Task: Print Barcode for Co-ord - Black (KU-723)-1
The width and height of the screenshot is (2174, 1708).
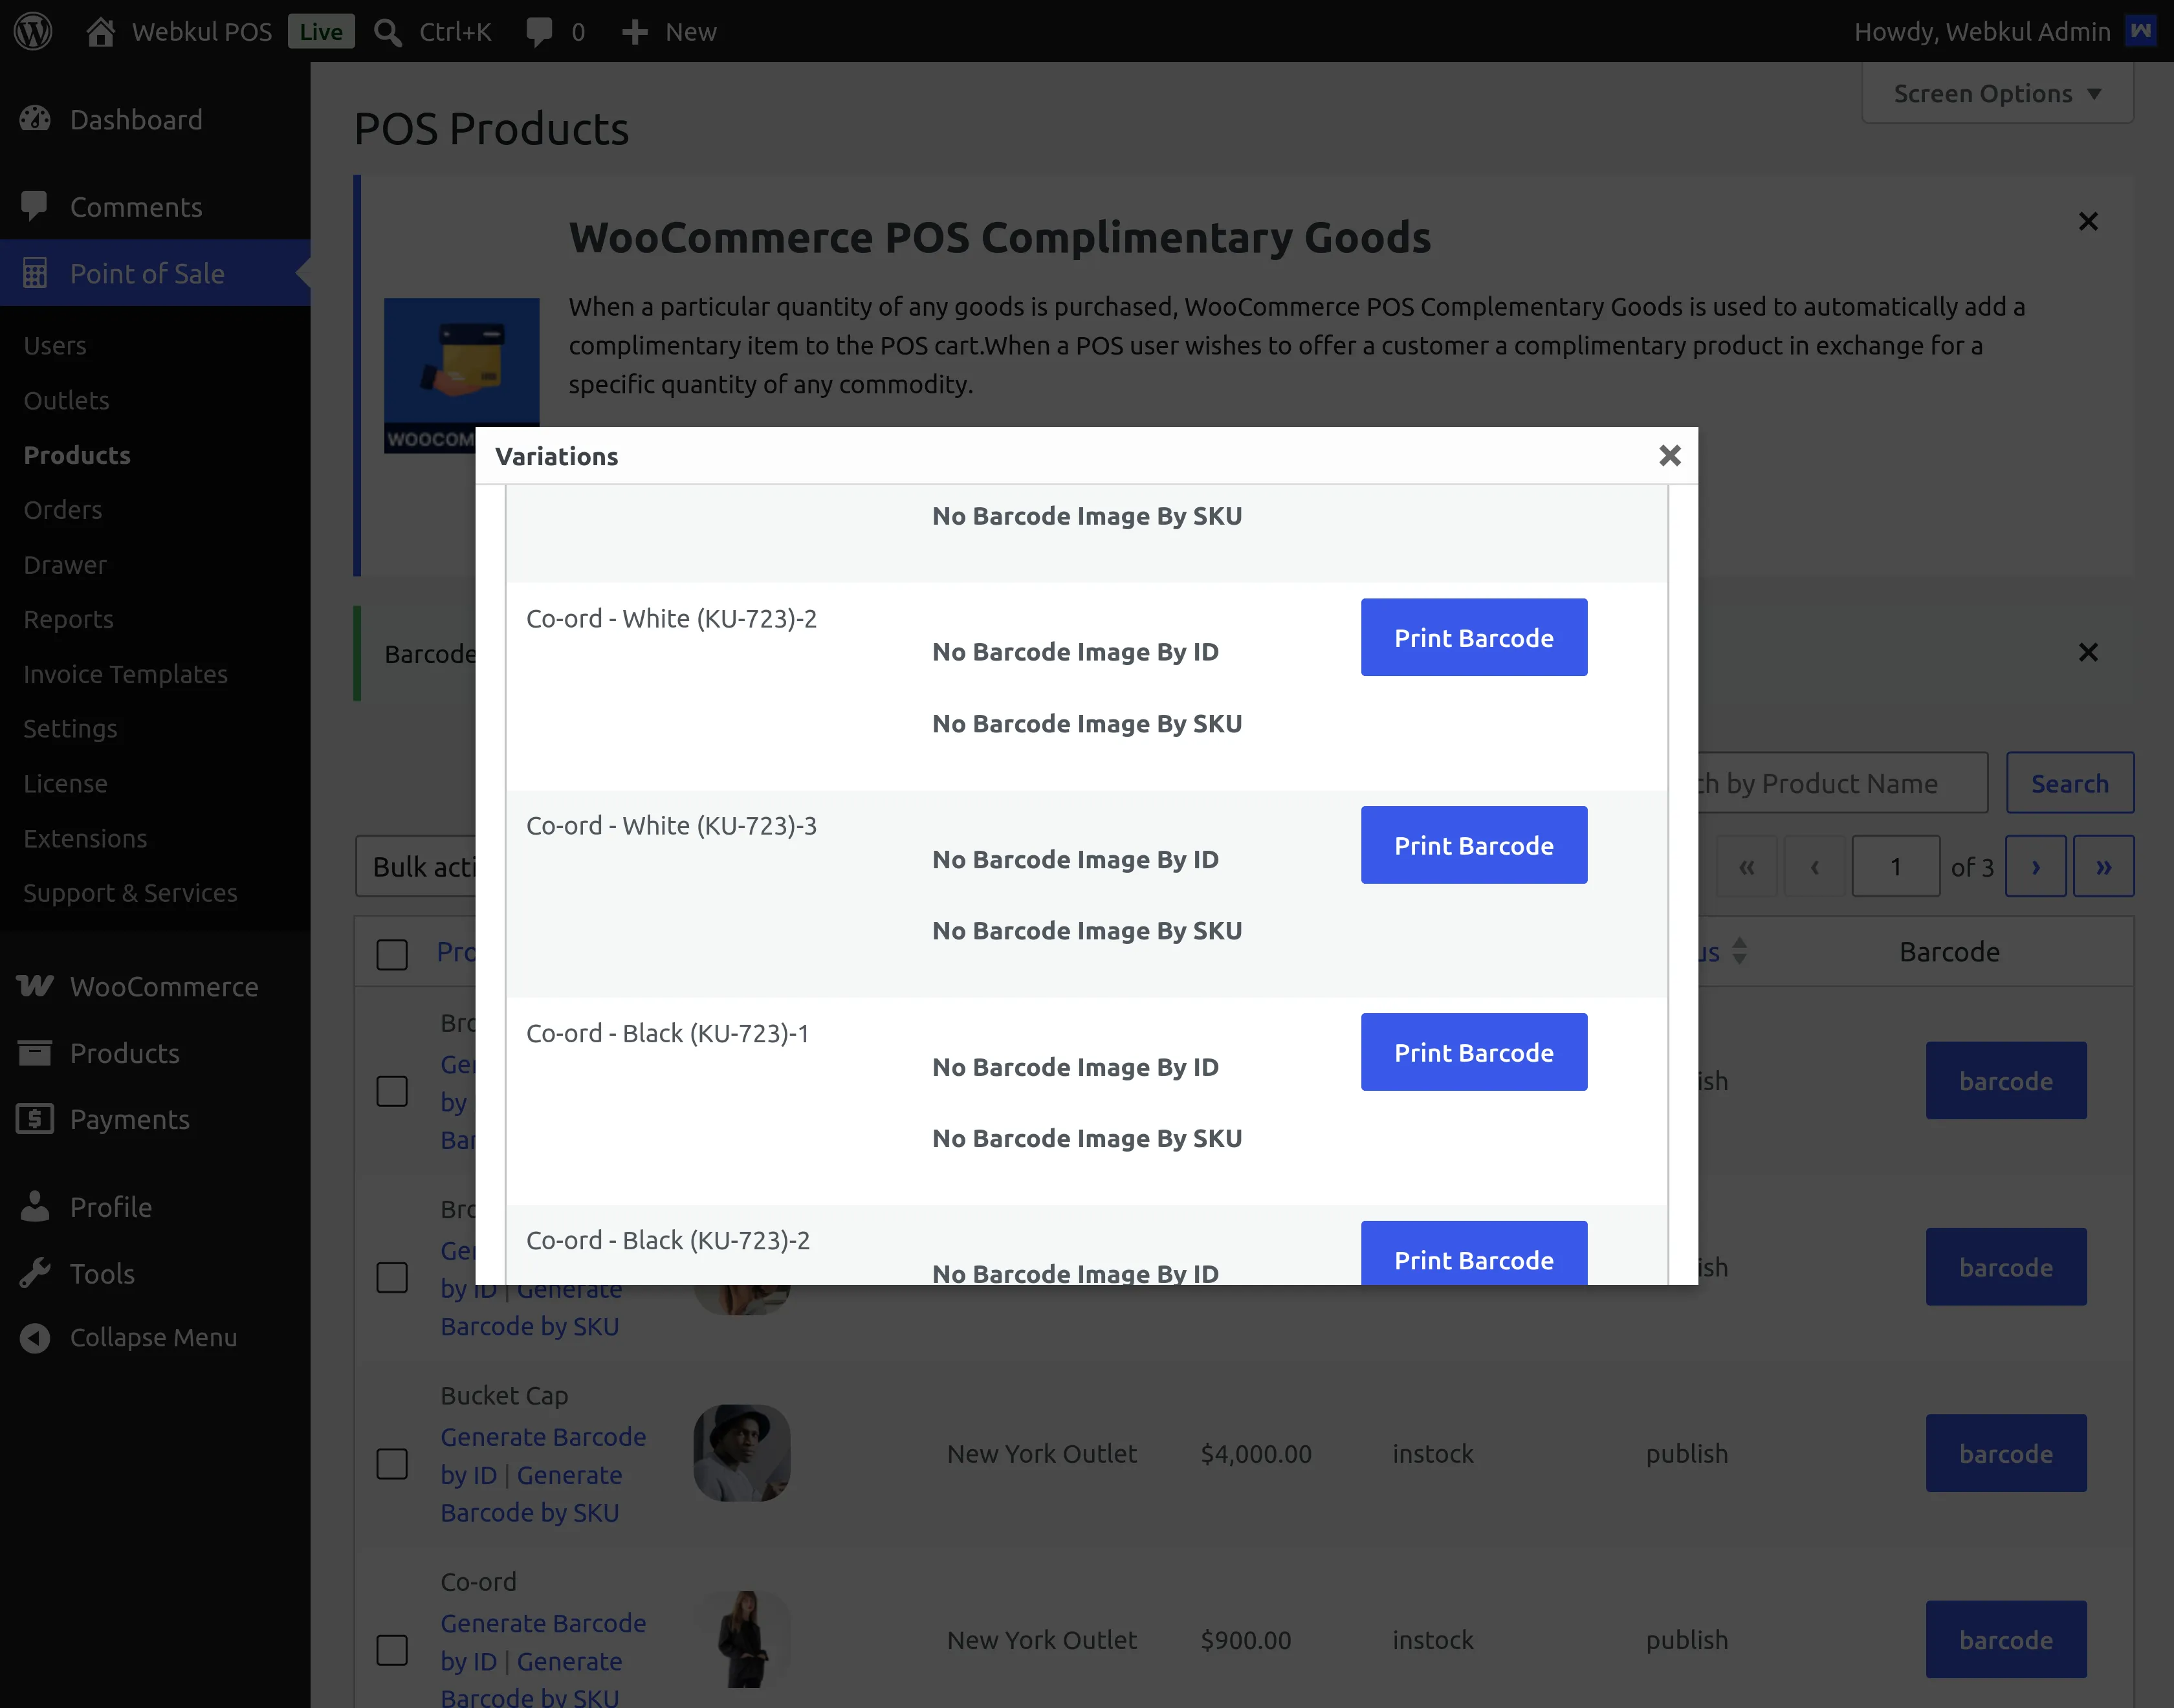Action: point(1473,1052)
